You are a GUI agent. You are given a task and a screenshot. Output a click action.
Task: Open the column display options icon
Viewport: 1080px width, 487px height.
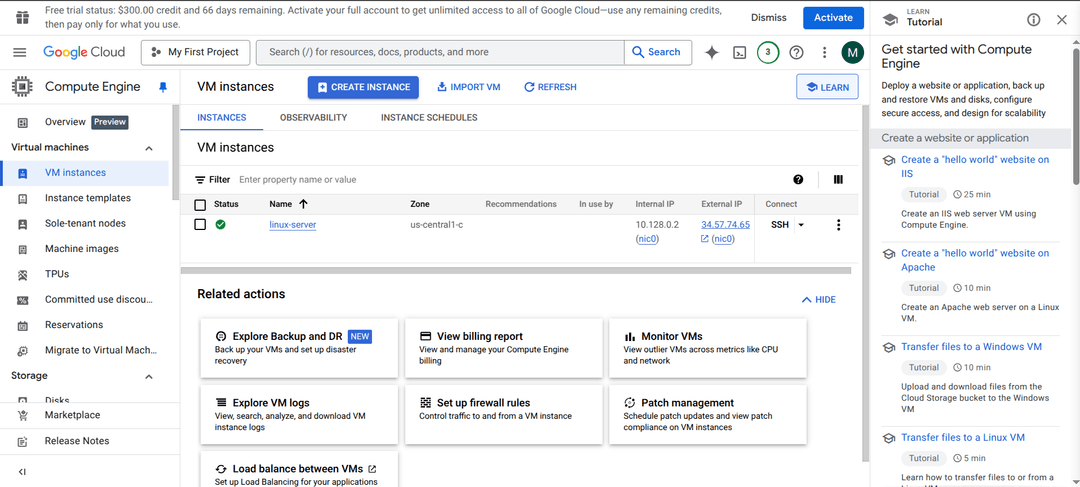838,180
